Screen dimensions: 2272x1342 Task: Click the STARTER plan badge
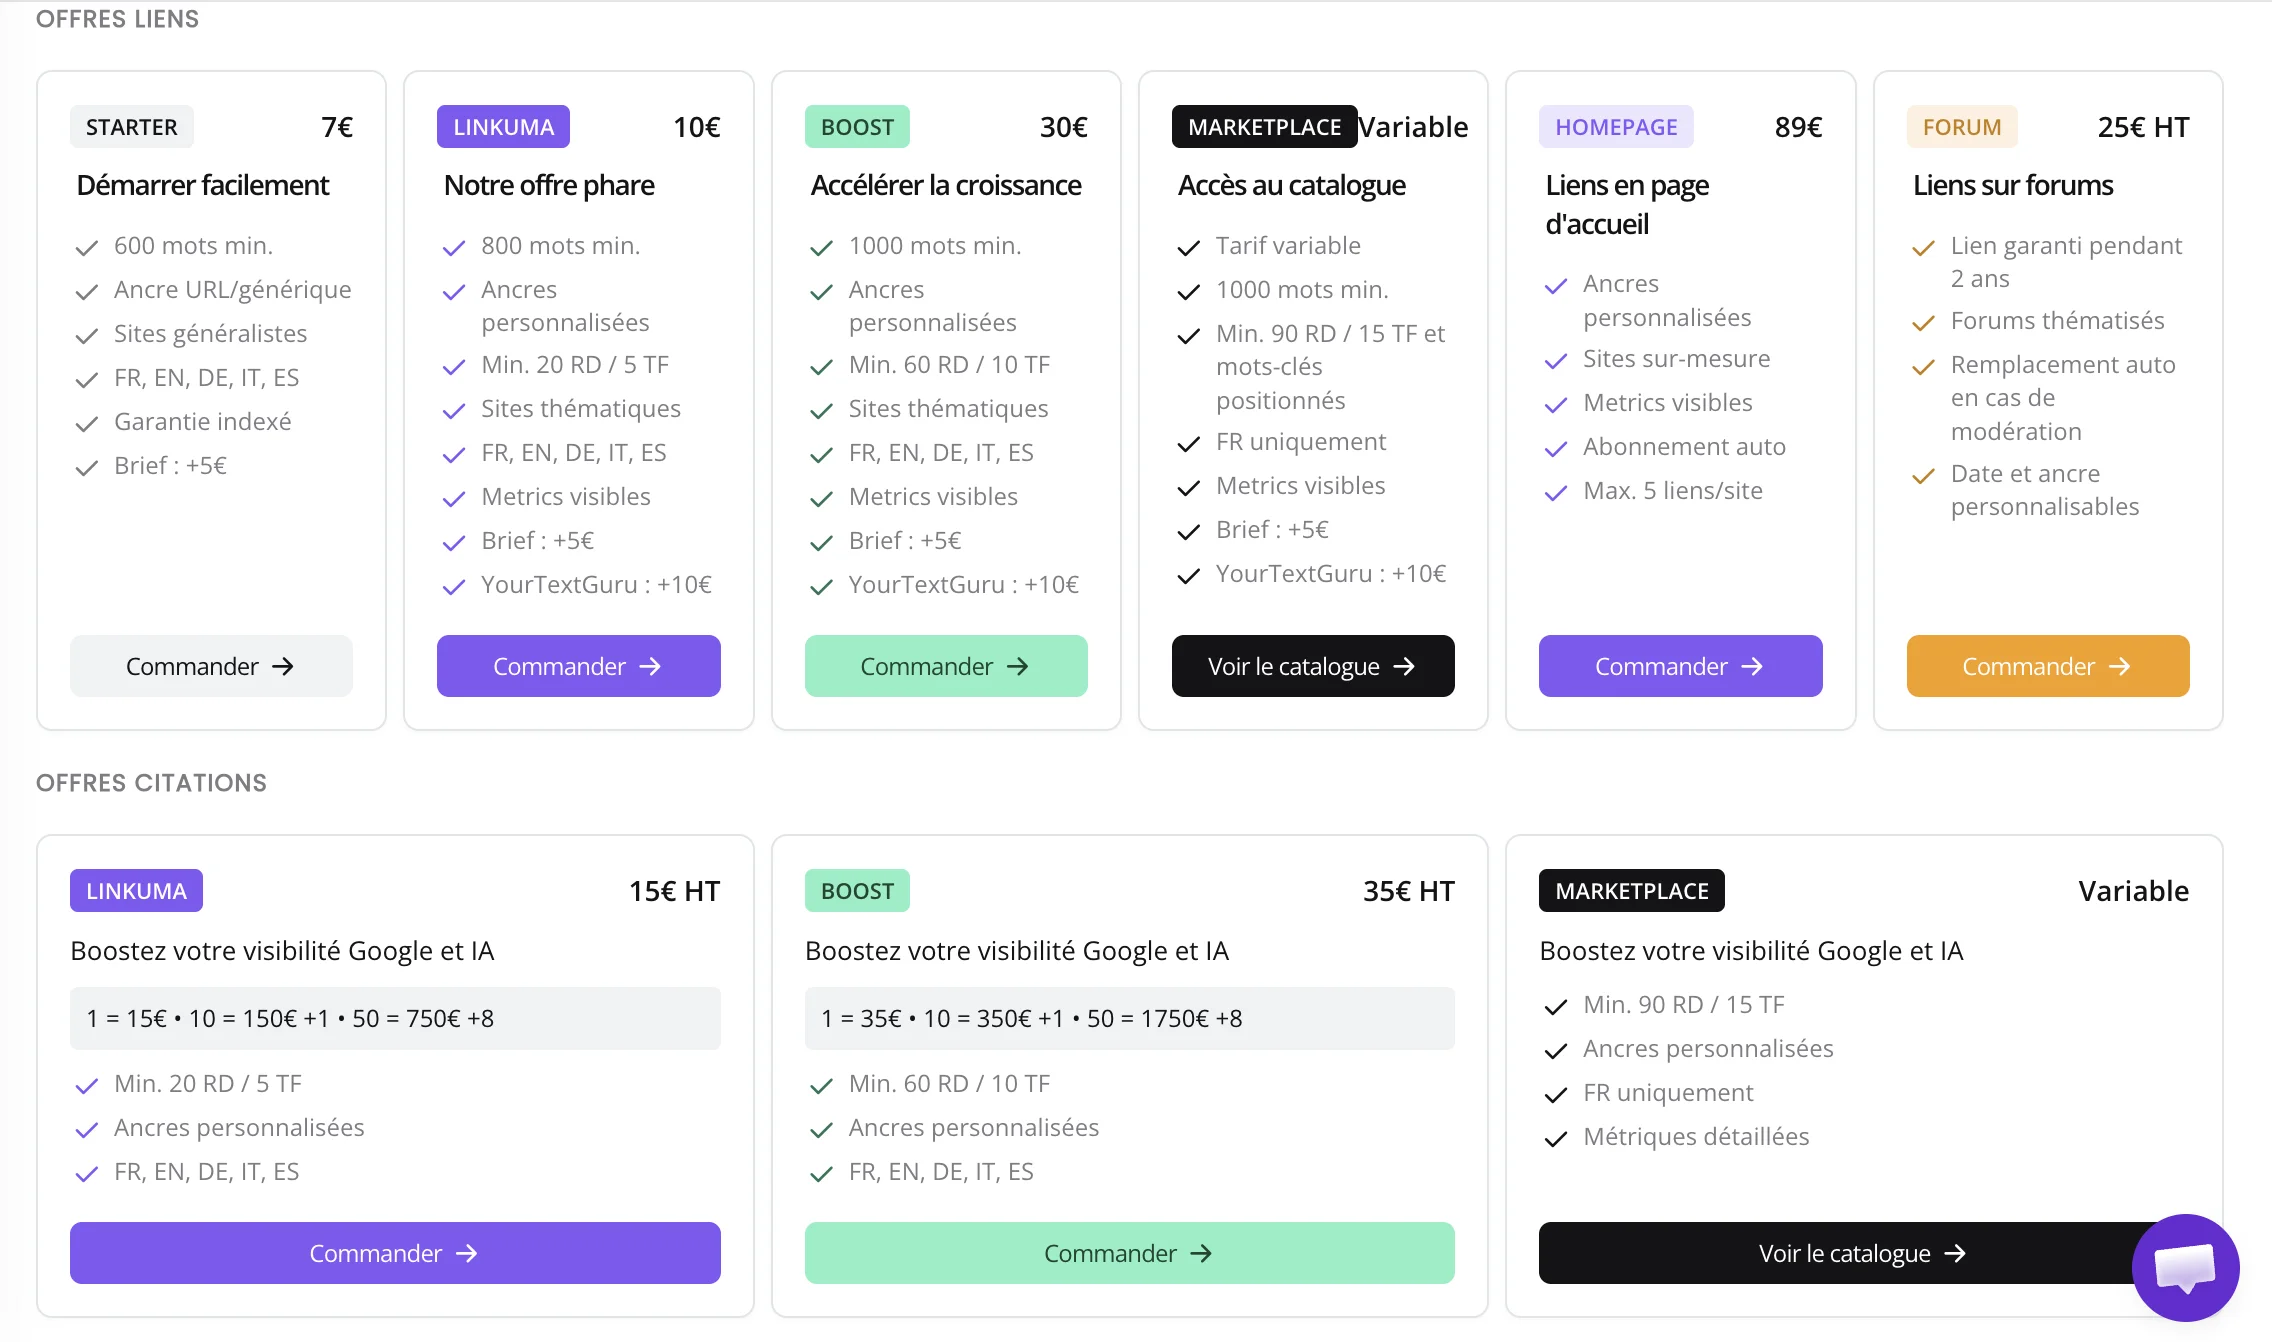point(131,127)
